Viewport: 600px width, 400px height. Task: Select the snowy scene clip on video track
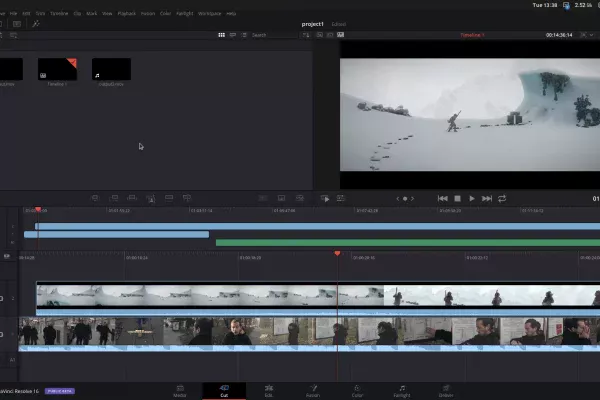(200, 296)
